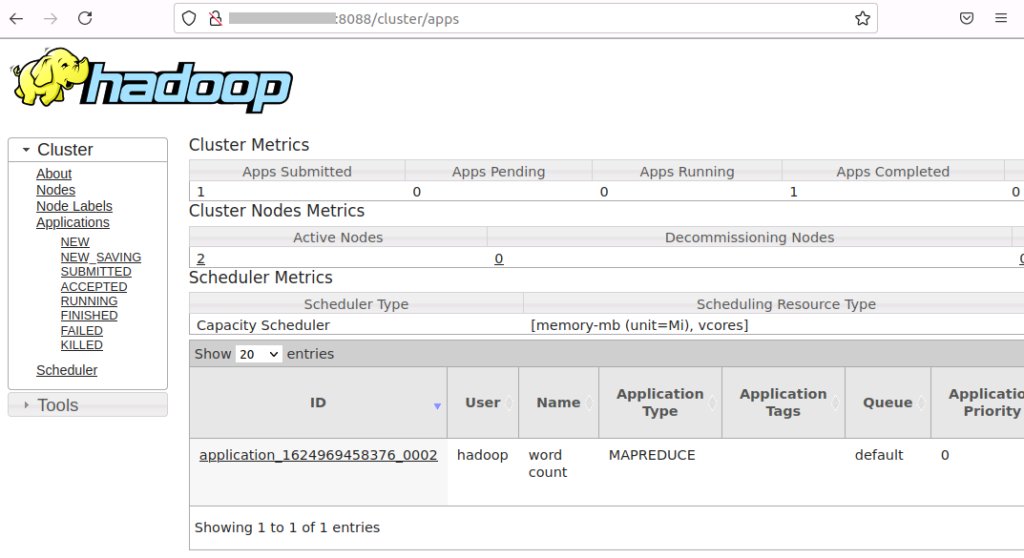Open the Node Labels link

[x=74, y=206]
